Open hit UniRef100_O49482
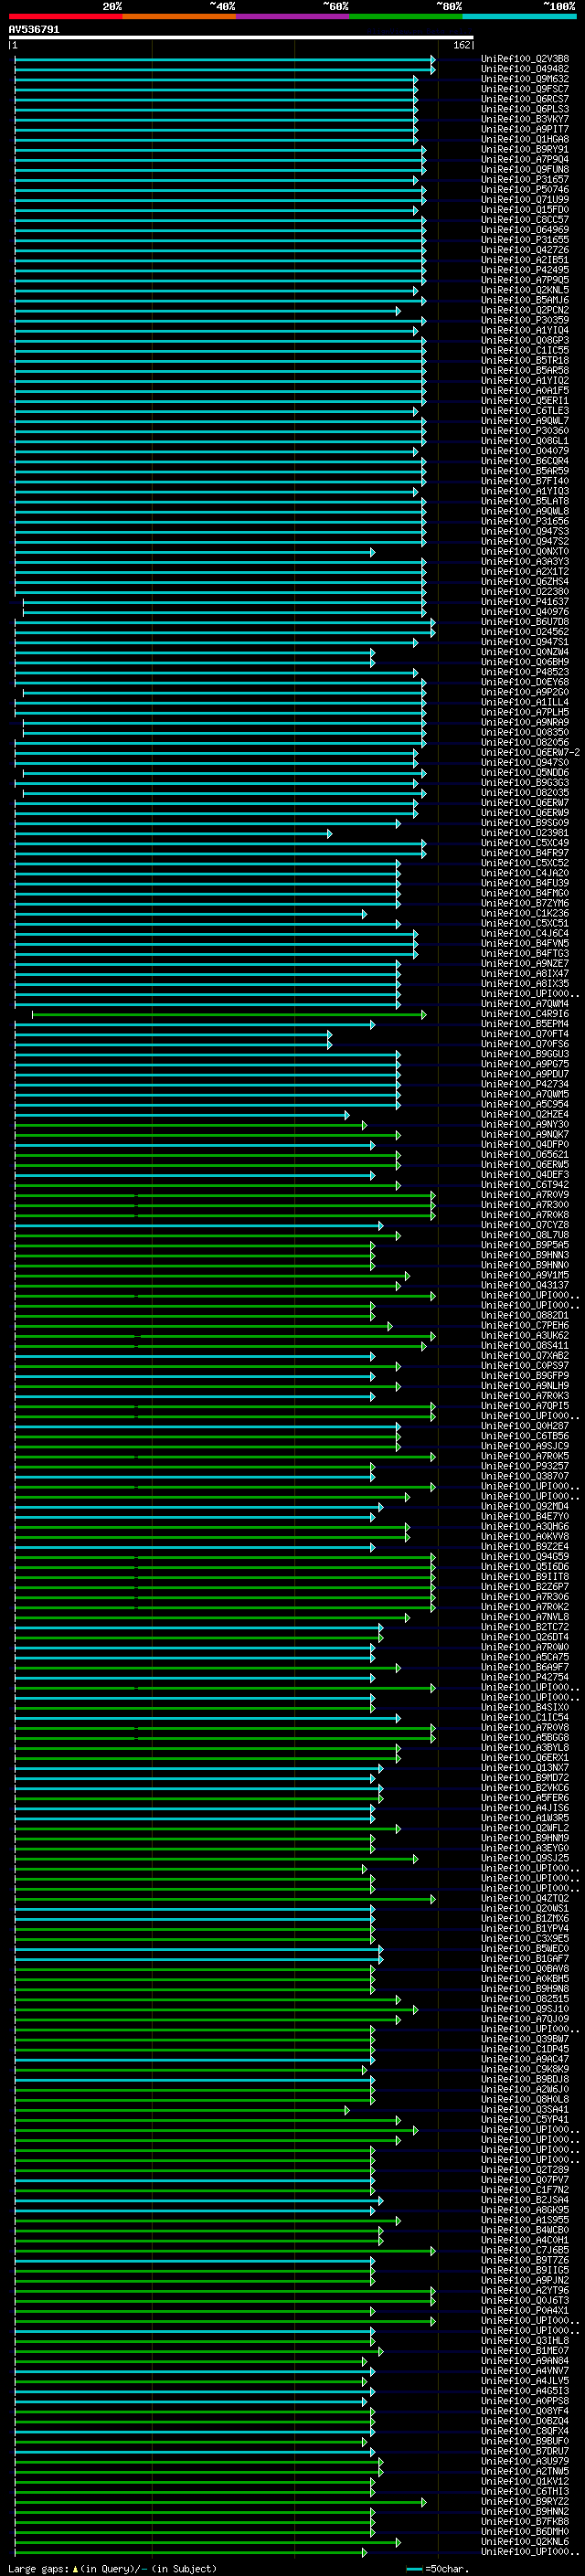 (x=525, y=69)
